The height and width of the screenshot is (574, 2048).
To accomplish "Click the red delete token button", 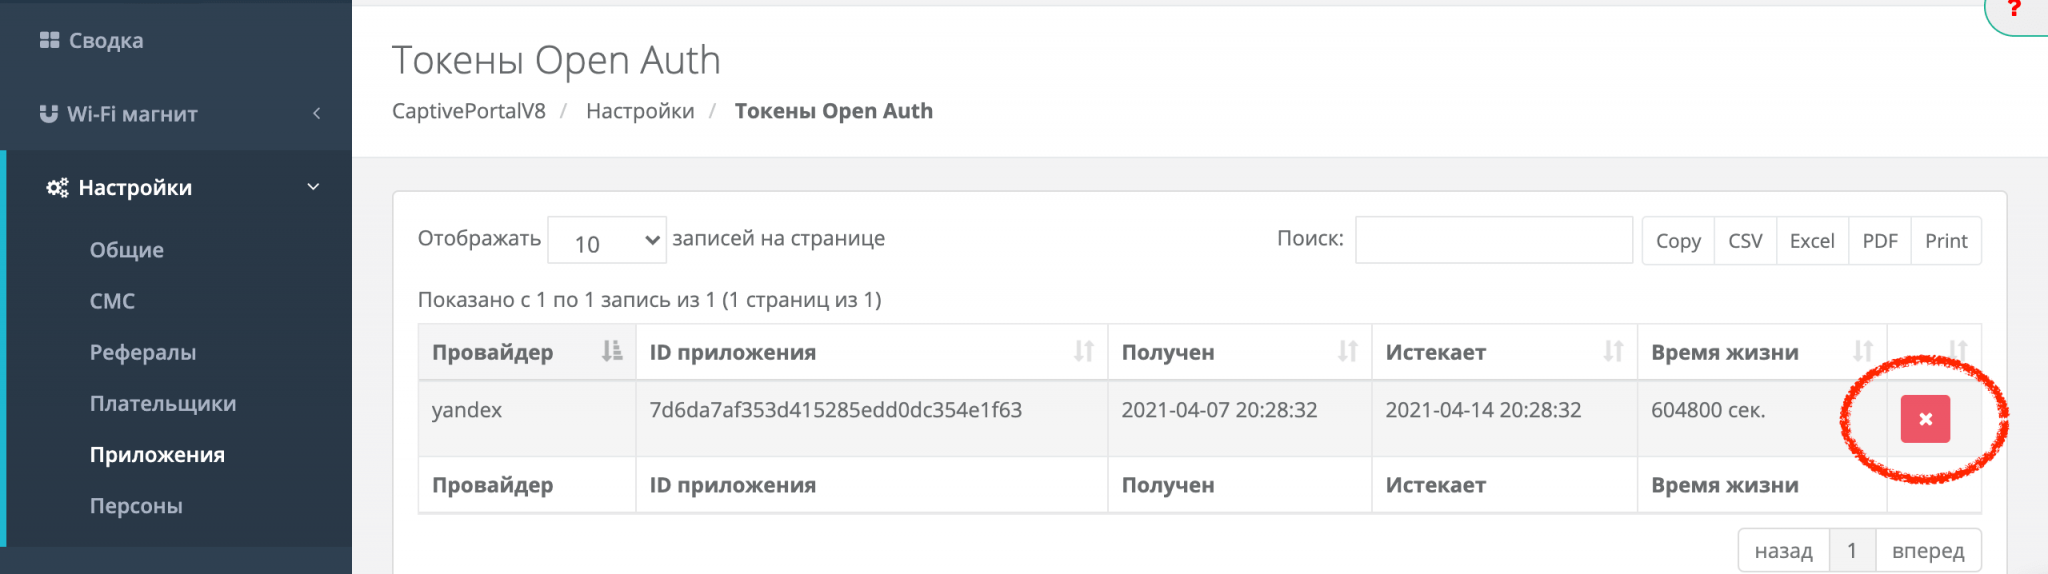I will pyautogui.click(x=1925, y=419).
